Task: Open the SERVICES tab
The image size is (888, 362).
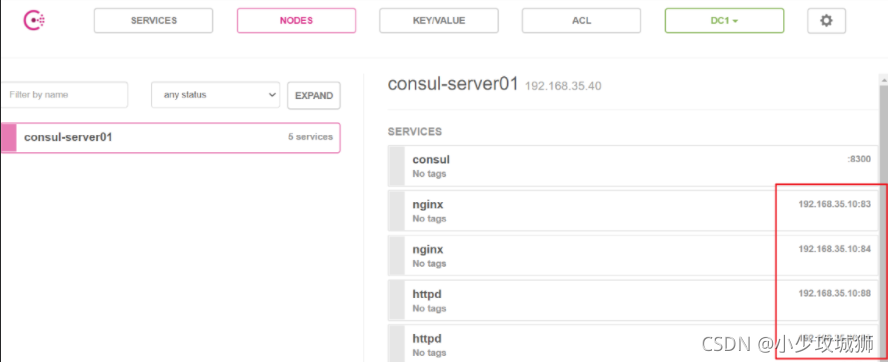Action: coord(153,20)
